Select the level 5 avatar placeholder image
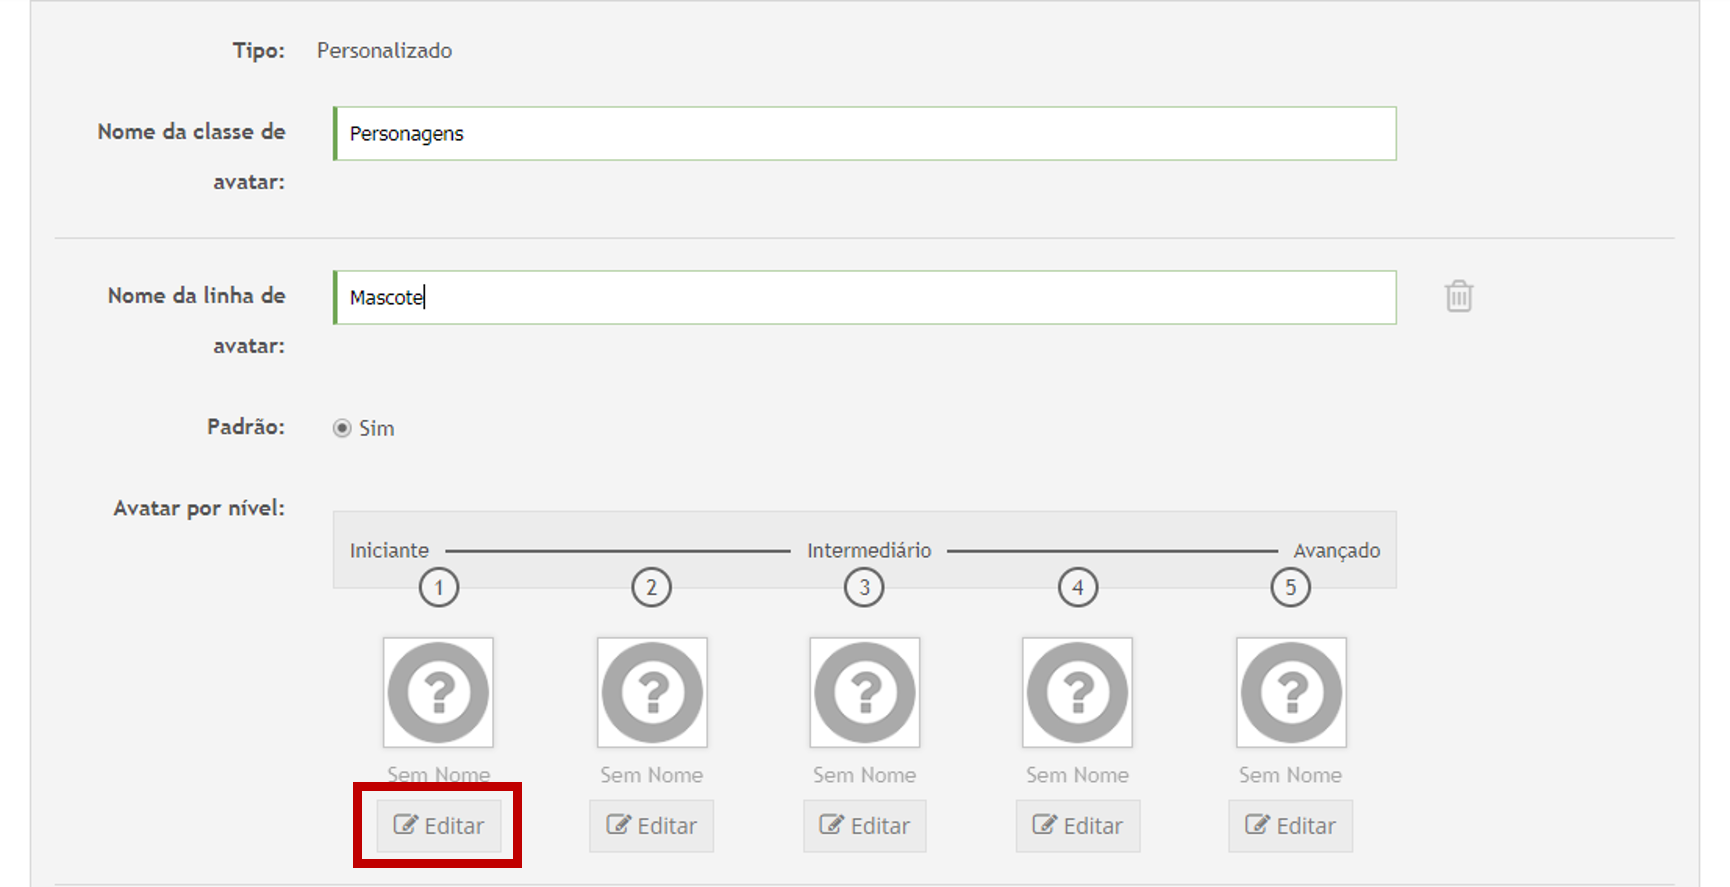The width and height of the screenshot is (1730, 887). pyautogui.click(x=1291, y=692)
